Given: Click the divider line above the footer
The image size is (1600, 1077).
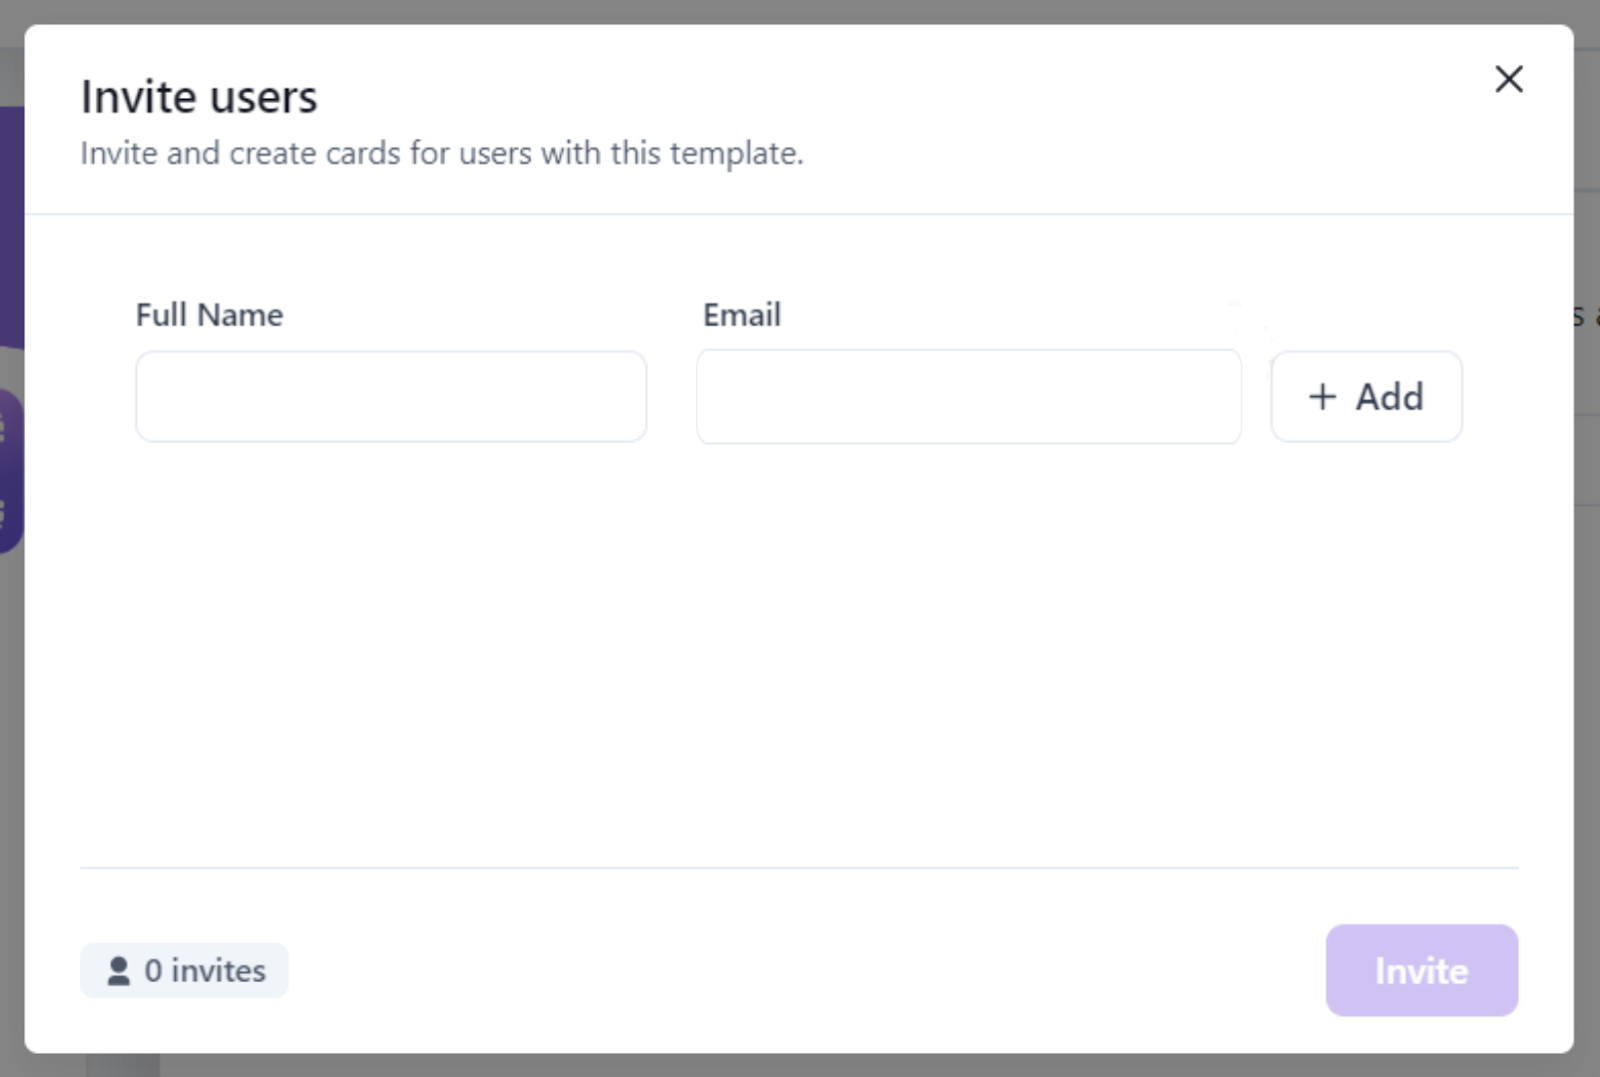Looking at the screenshot, I should tap(800, 867).
